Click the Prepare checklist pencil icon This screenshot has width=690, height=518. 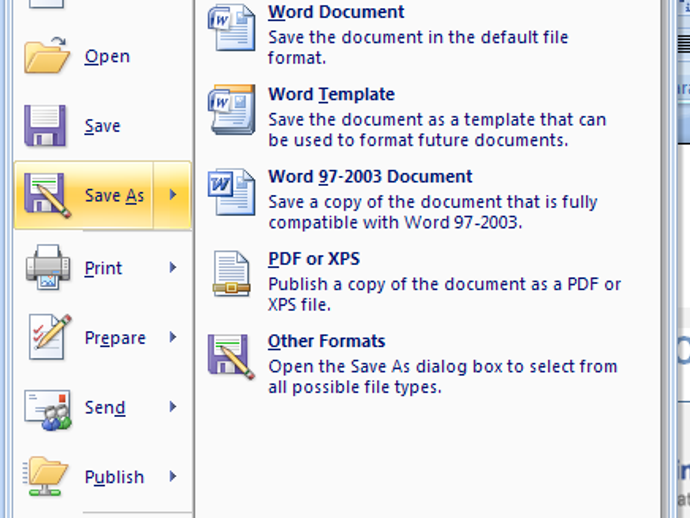click(x=49, y=337)
